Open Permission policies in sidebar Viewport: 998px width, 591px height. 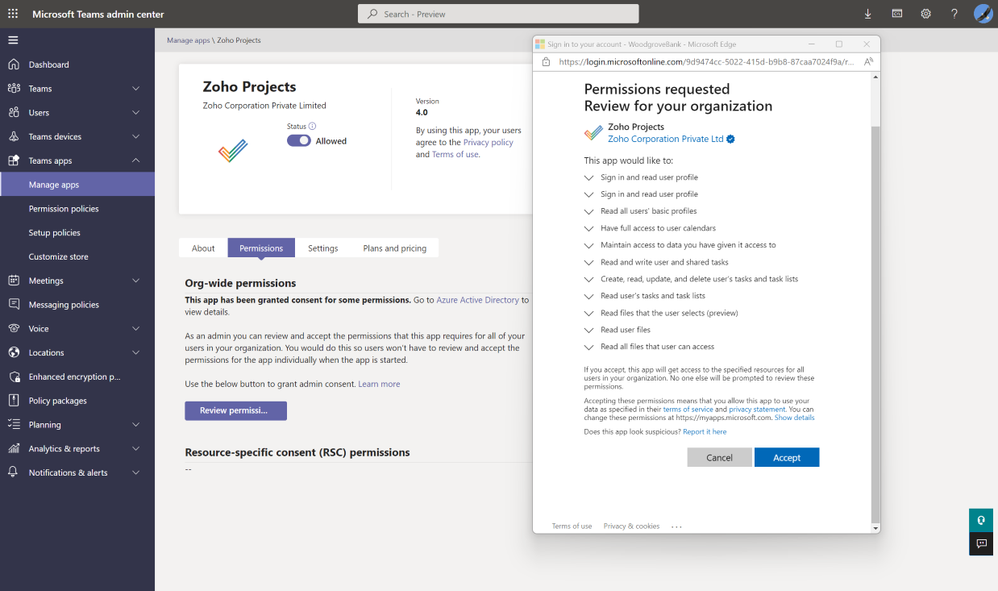(x=77, y=209)
